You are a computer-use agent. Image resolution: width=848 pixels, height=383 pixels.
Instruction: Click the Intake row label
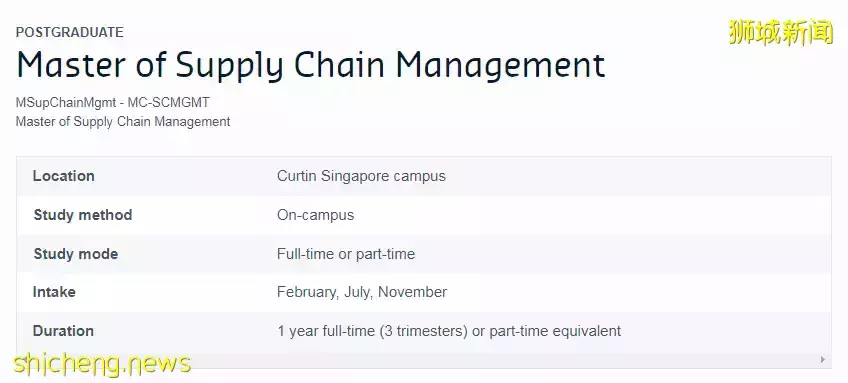[x=54, y=292]
